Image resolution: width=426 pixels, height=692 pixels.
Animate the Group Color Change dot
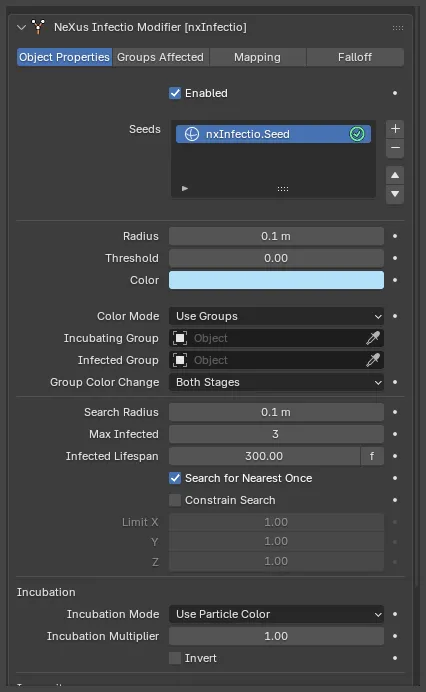click(x=395, y=382)
